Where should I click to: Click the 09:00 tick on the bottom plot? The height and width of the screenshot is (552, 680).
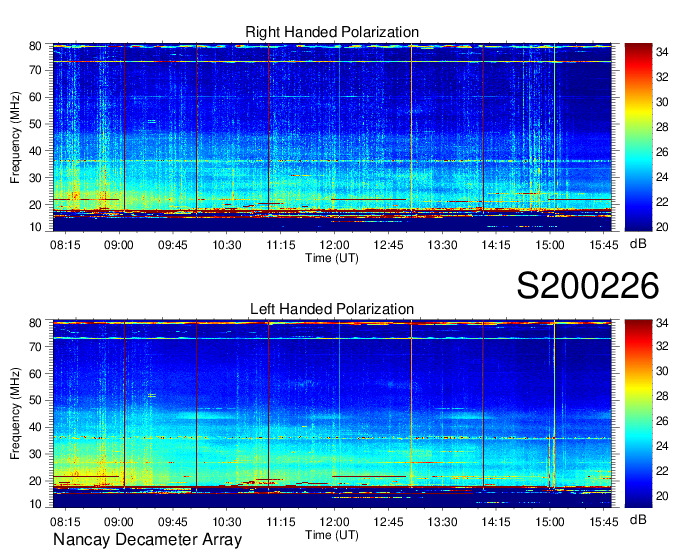tap(119, 522)
